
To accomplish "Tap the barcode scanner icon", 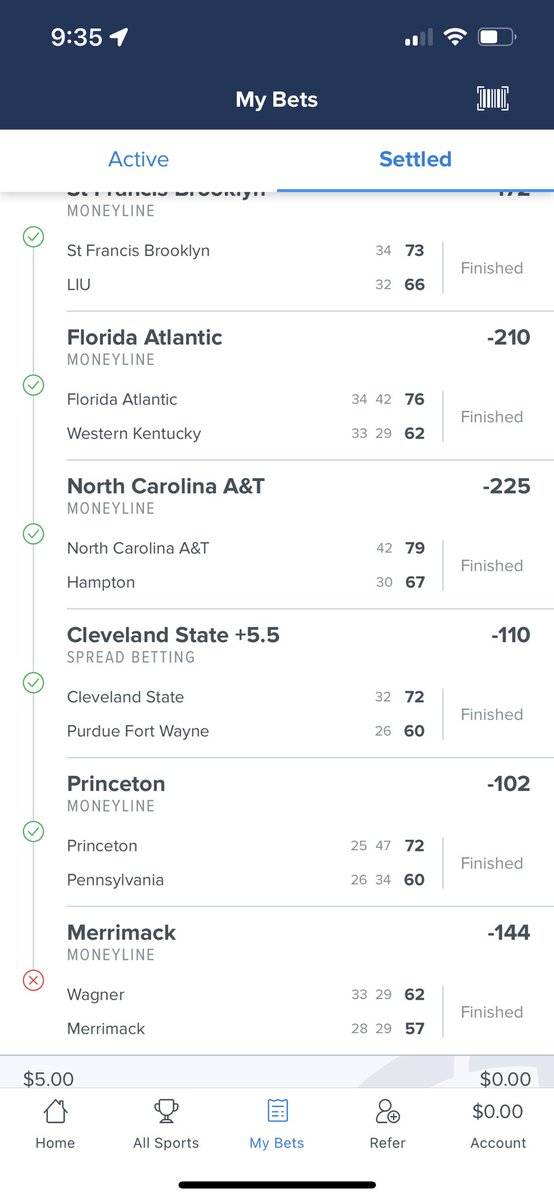I will [x=493, y=98].
